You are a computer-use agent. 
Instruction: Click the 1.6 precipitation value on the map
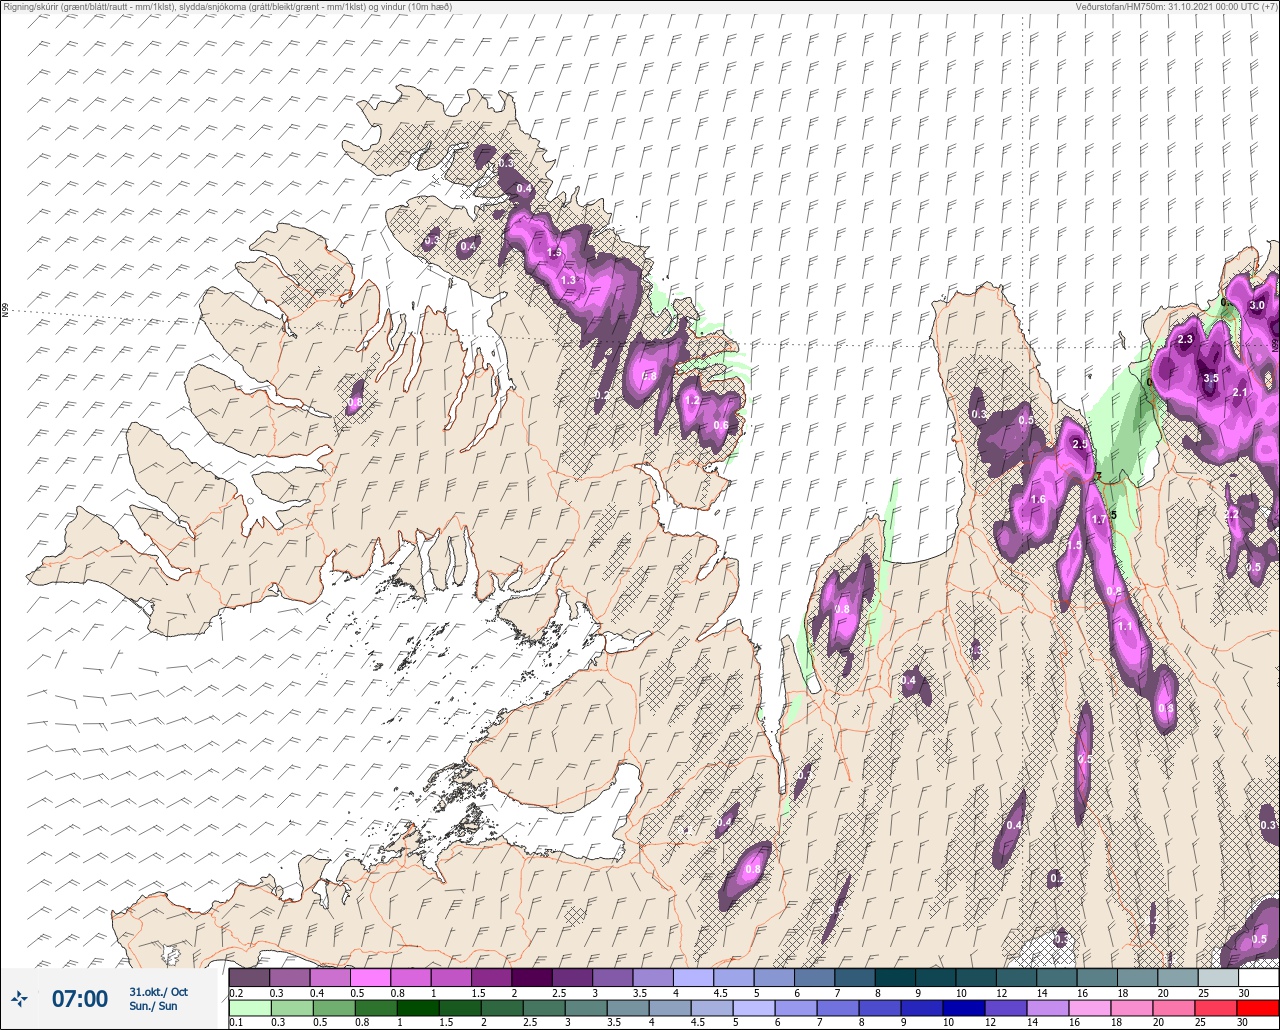(1038, 499)
